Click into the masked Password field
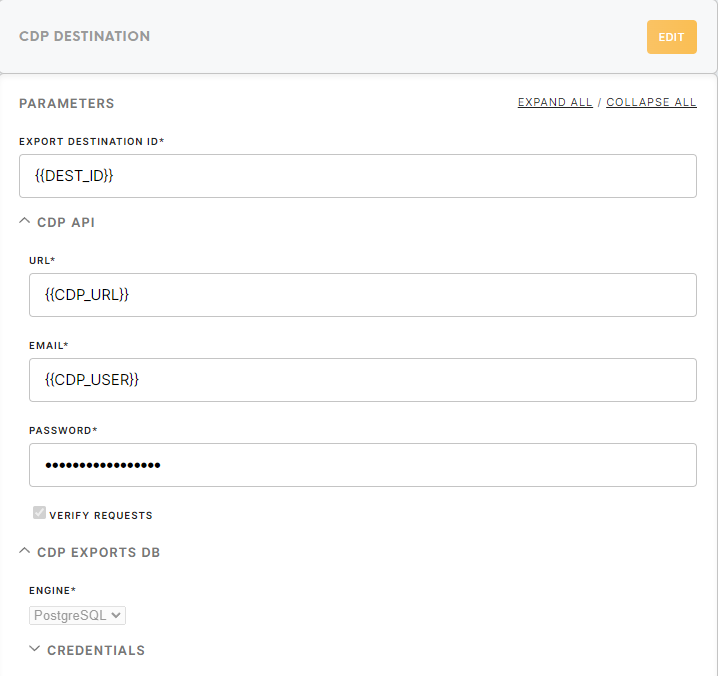 click(x=363, y=465)
